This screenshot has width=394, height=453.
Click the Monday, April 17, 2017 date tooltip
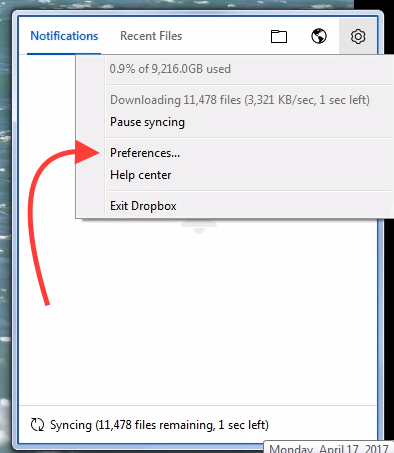(x=329, y=448)
